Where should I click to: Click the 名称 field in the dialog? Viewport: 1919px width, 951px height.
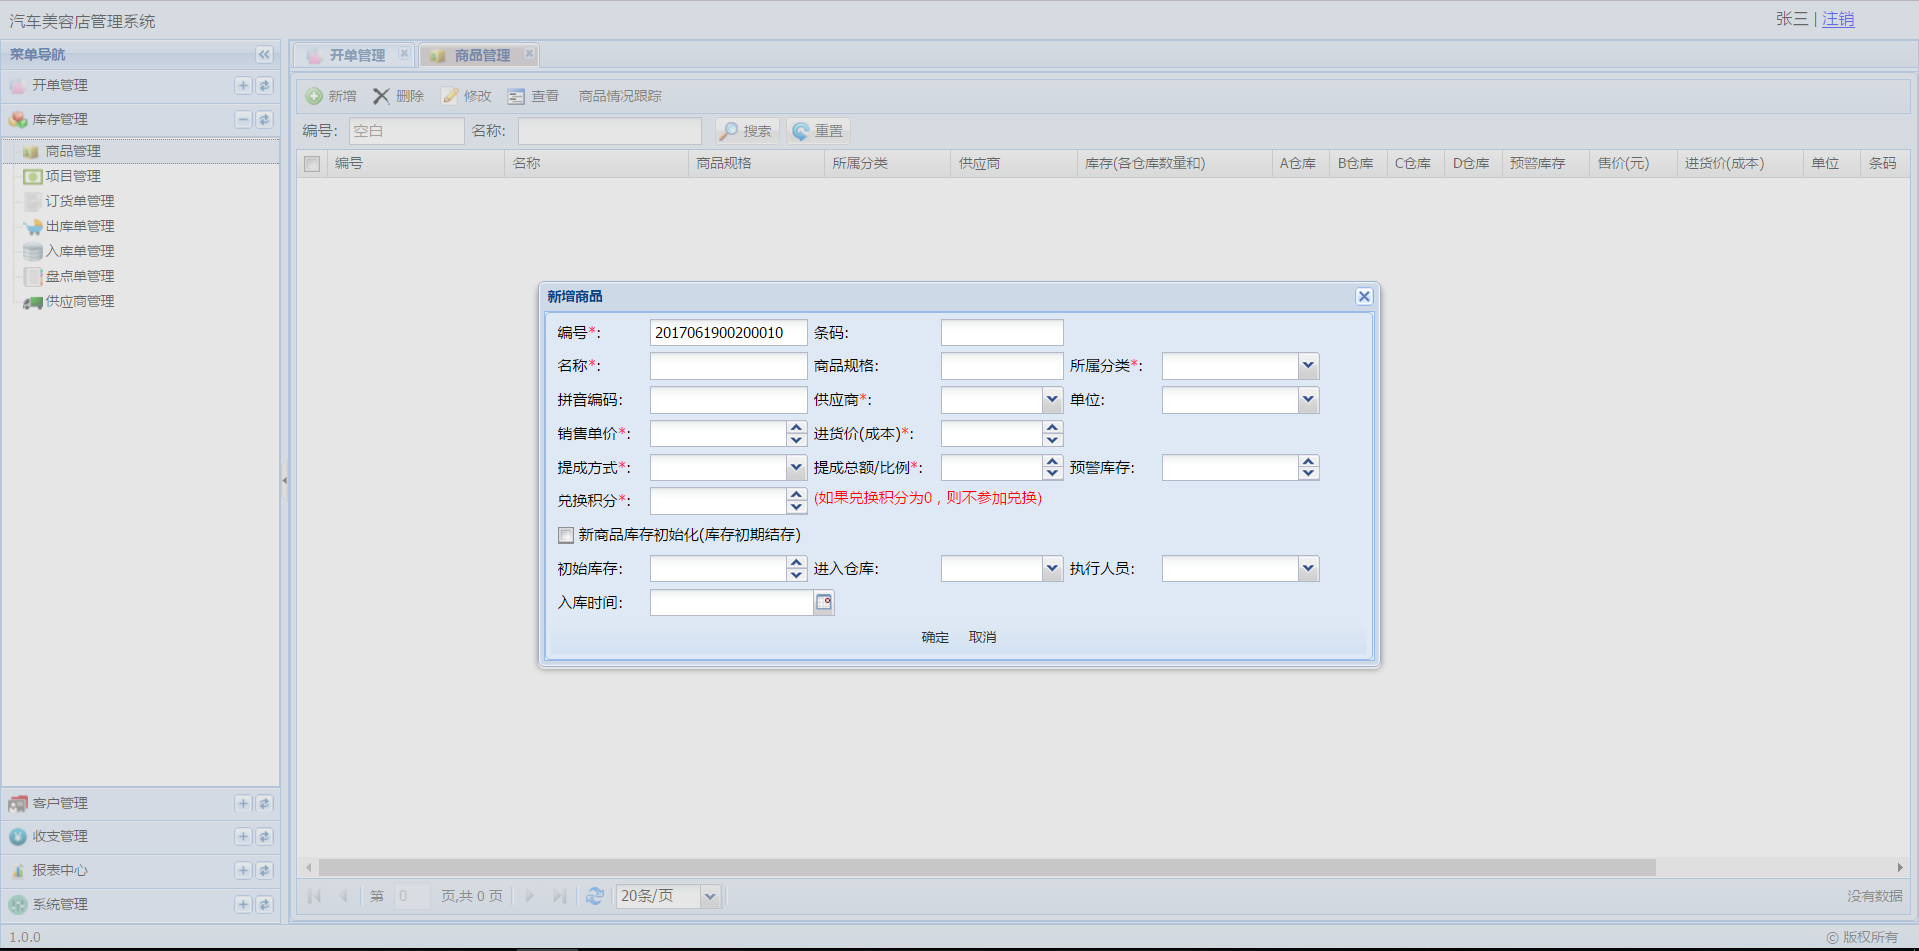click(x=728, y=366)
